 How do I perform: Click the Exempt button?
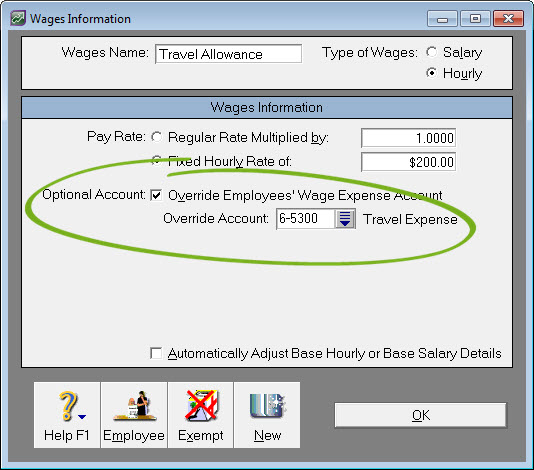click(201, 415)
